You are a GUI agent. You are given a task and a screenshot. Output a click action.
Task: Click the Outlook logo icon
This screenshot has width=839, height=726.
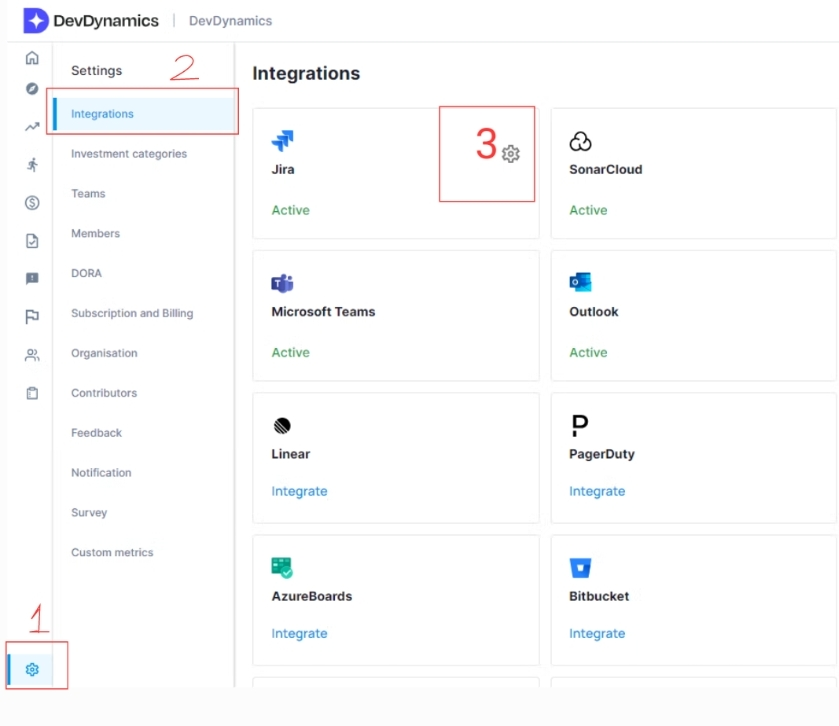click(581, 282)
